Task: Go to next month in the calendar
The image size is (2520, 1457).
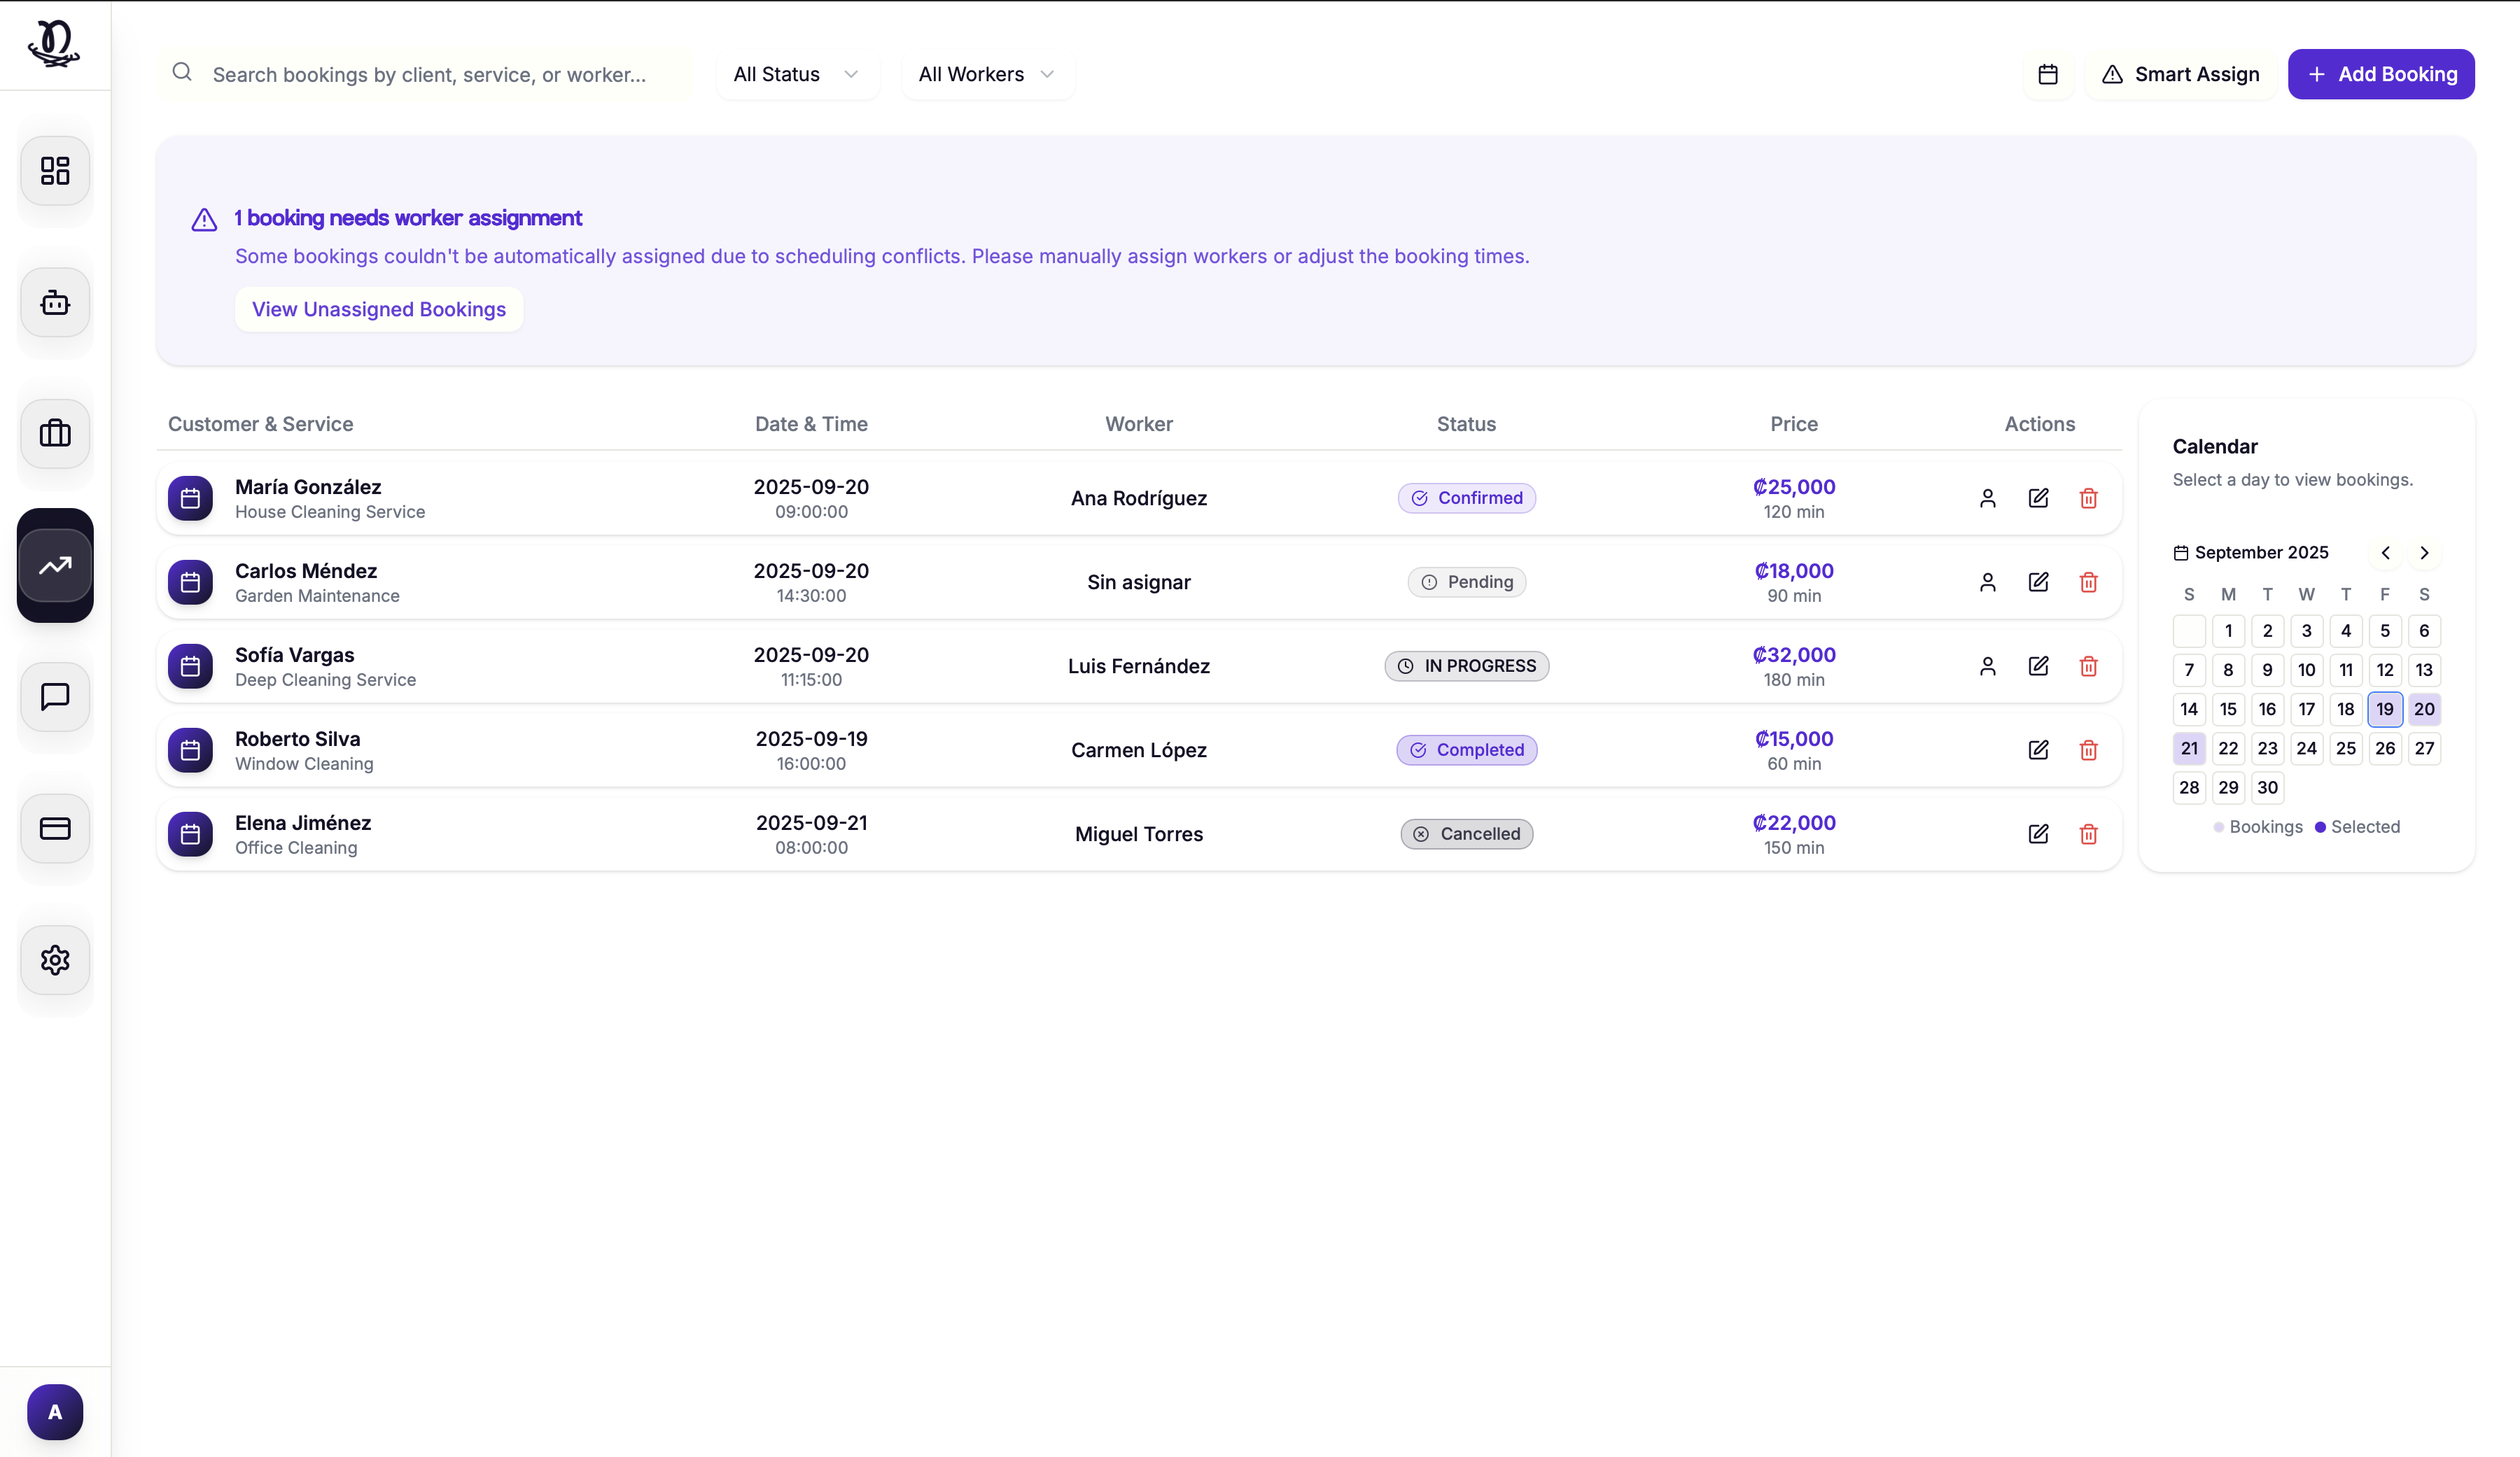Action: pos(2424,552)
